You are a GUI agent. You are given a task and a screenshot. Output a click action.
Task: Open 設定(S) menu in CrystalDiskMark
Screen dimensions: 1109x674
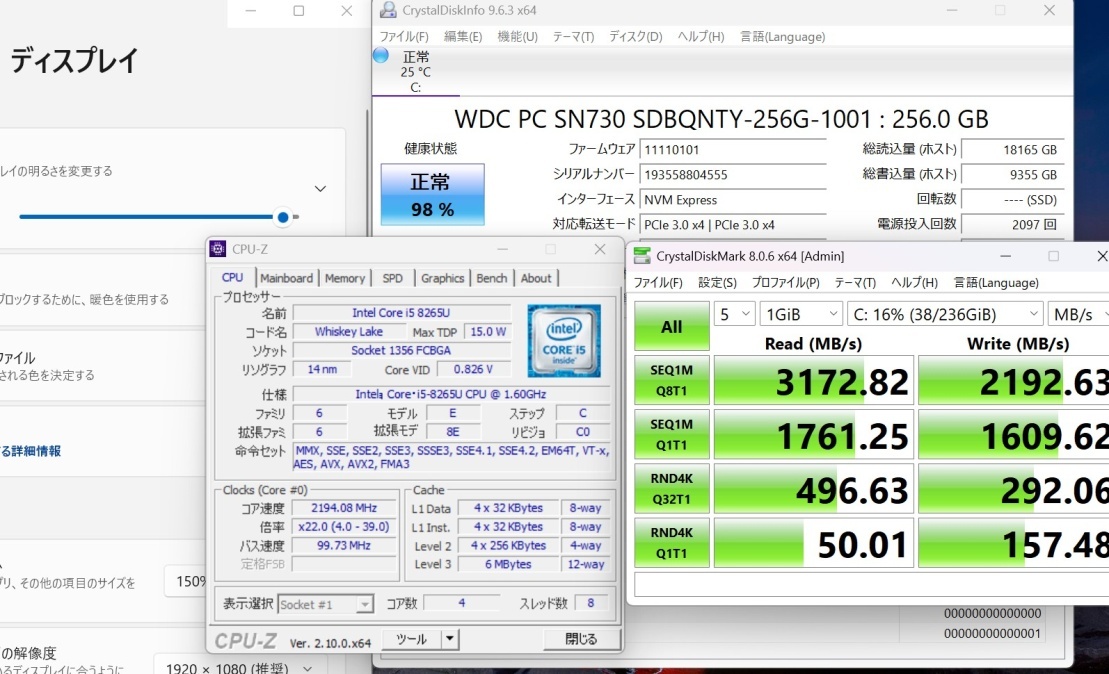coord(717,283)
